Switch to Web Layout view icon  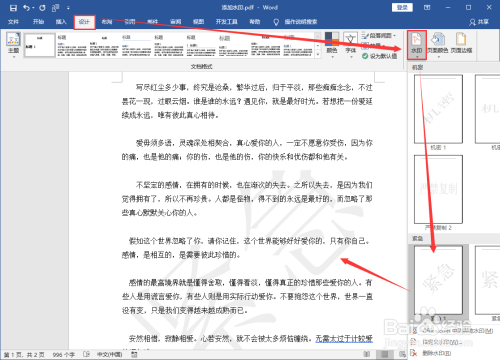(x=403, y=354)
